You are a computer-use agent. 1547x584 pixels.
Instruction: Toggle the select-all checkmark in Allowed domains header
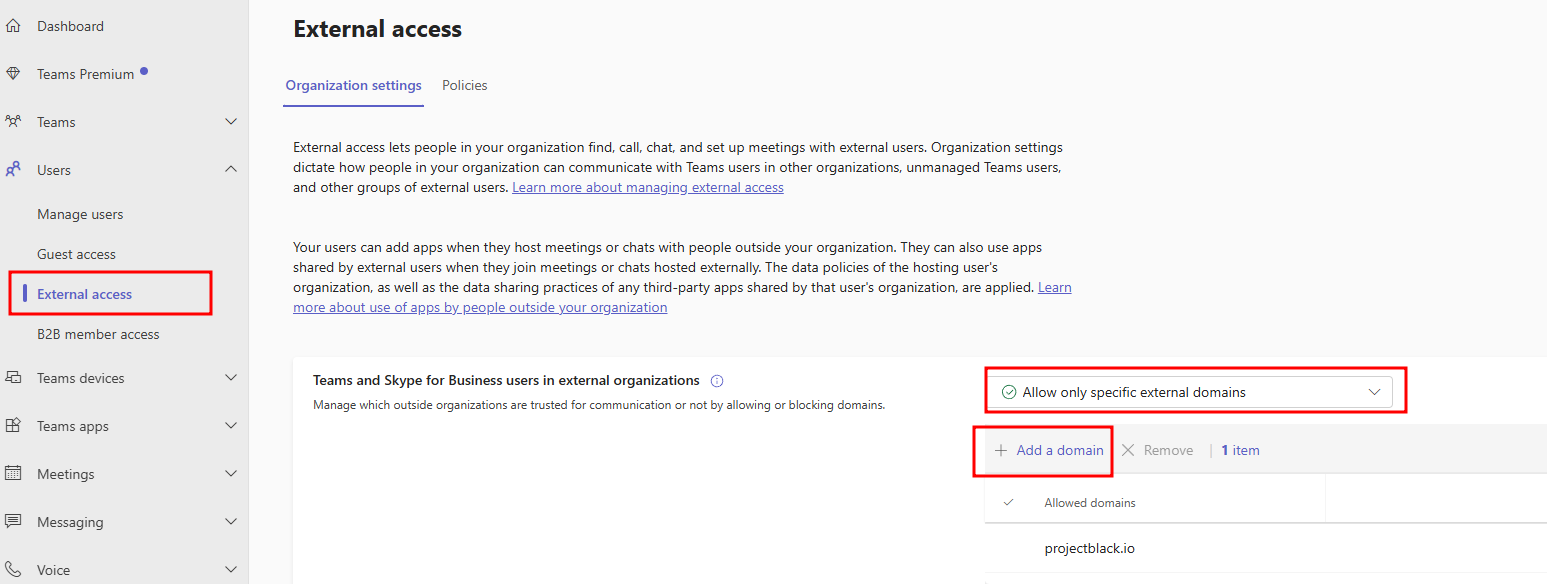(1008, 503)
